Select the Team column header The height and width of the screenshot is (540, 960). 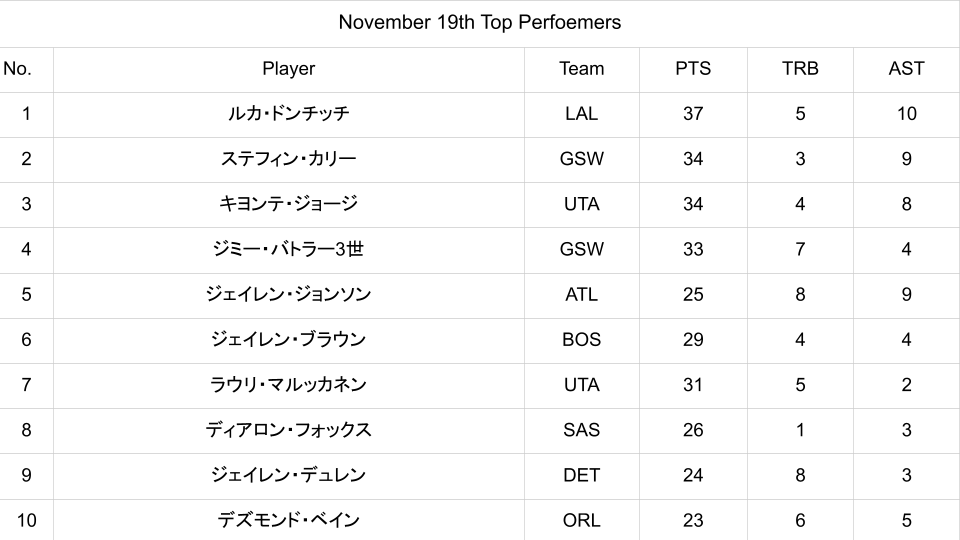pyautogui.click(x=581, y=69)
